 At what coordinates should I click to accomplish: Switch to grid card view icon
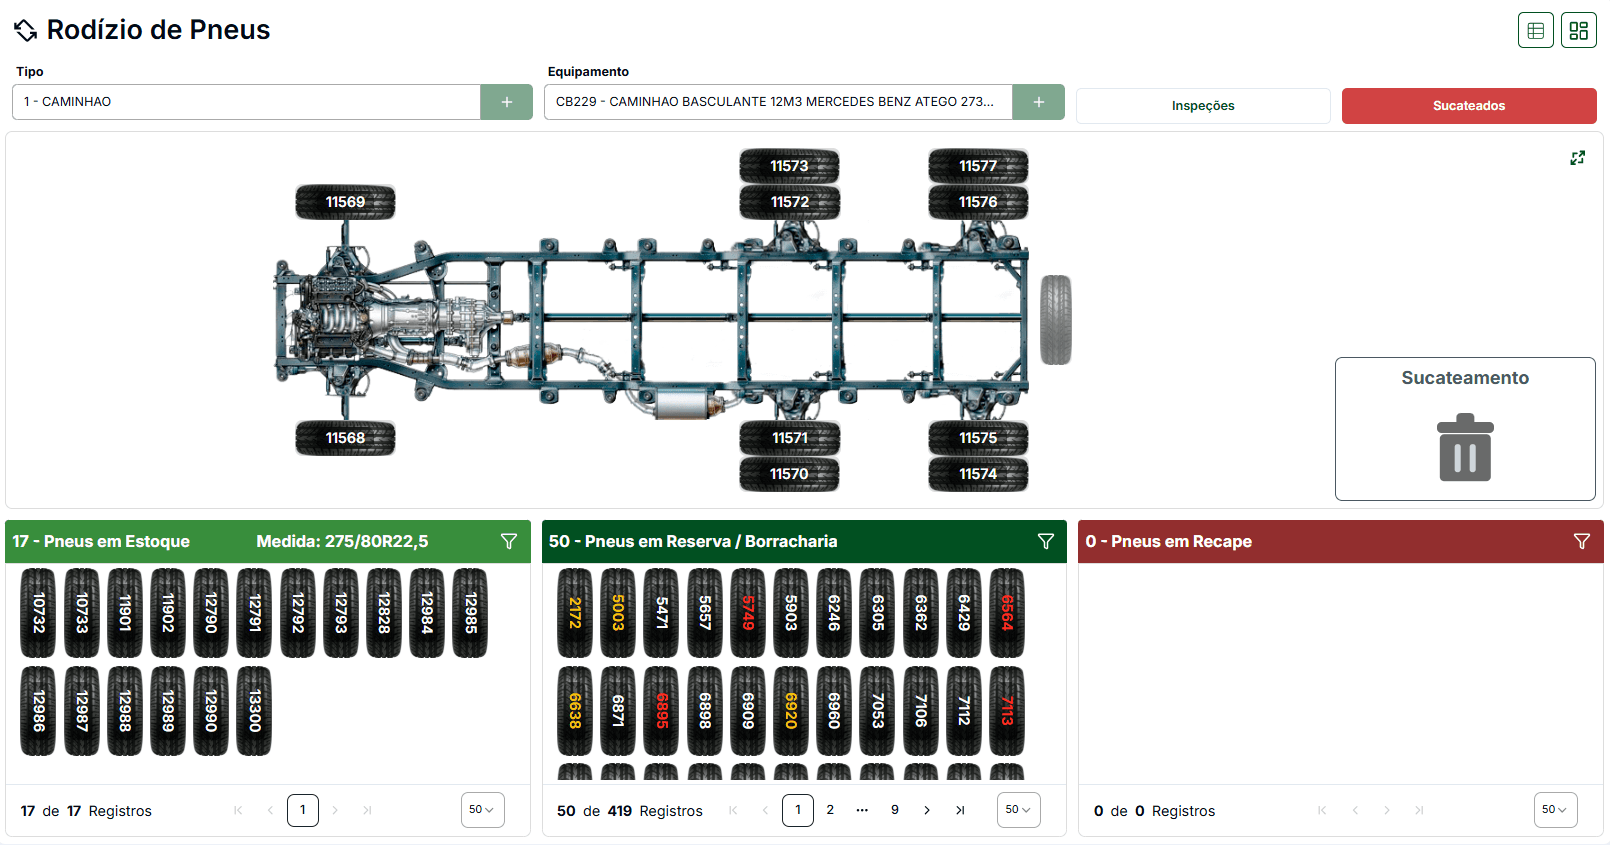pyautogui.click(x=1579, y=30)
